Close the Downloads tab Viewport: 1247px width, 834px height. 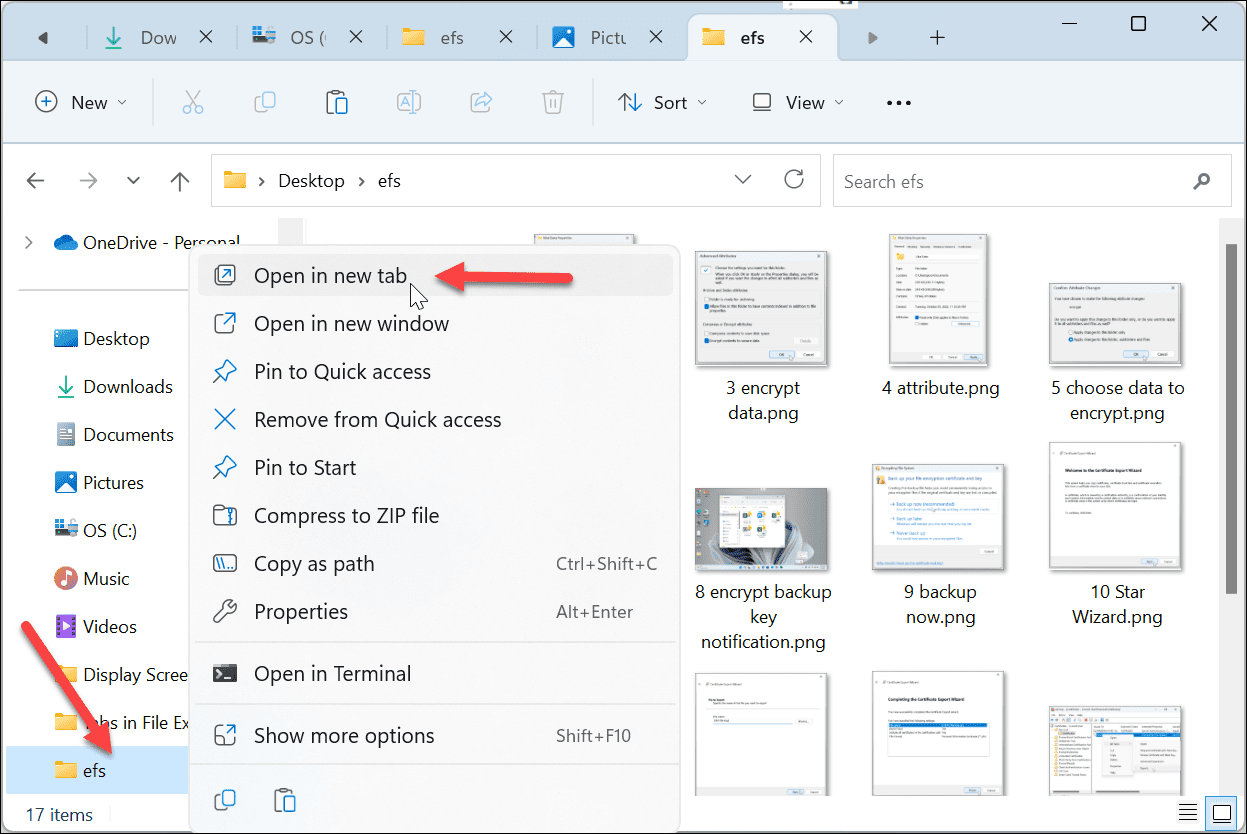point(206,38)
